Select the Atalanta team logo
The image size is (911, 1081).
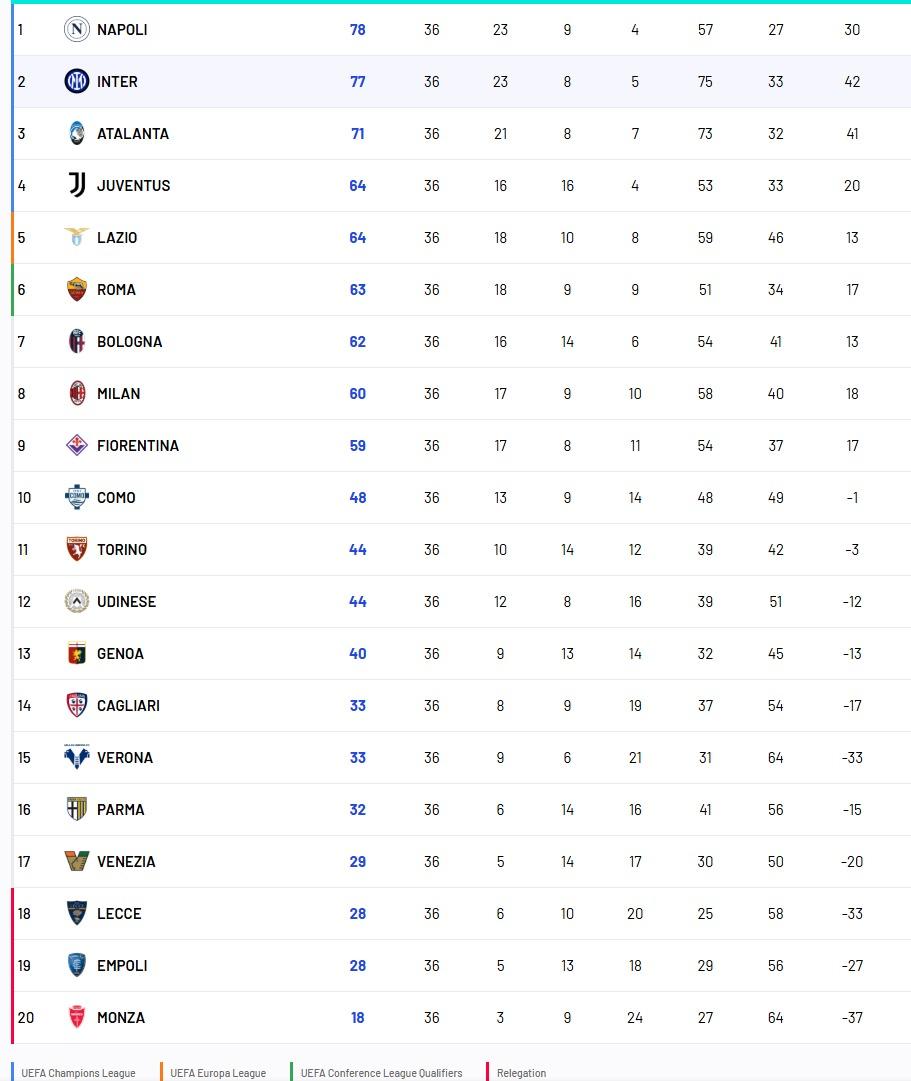click(77, 134)
